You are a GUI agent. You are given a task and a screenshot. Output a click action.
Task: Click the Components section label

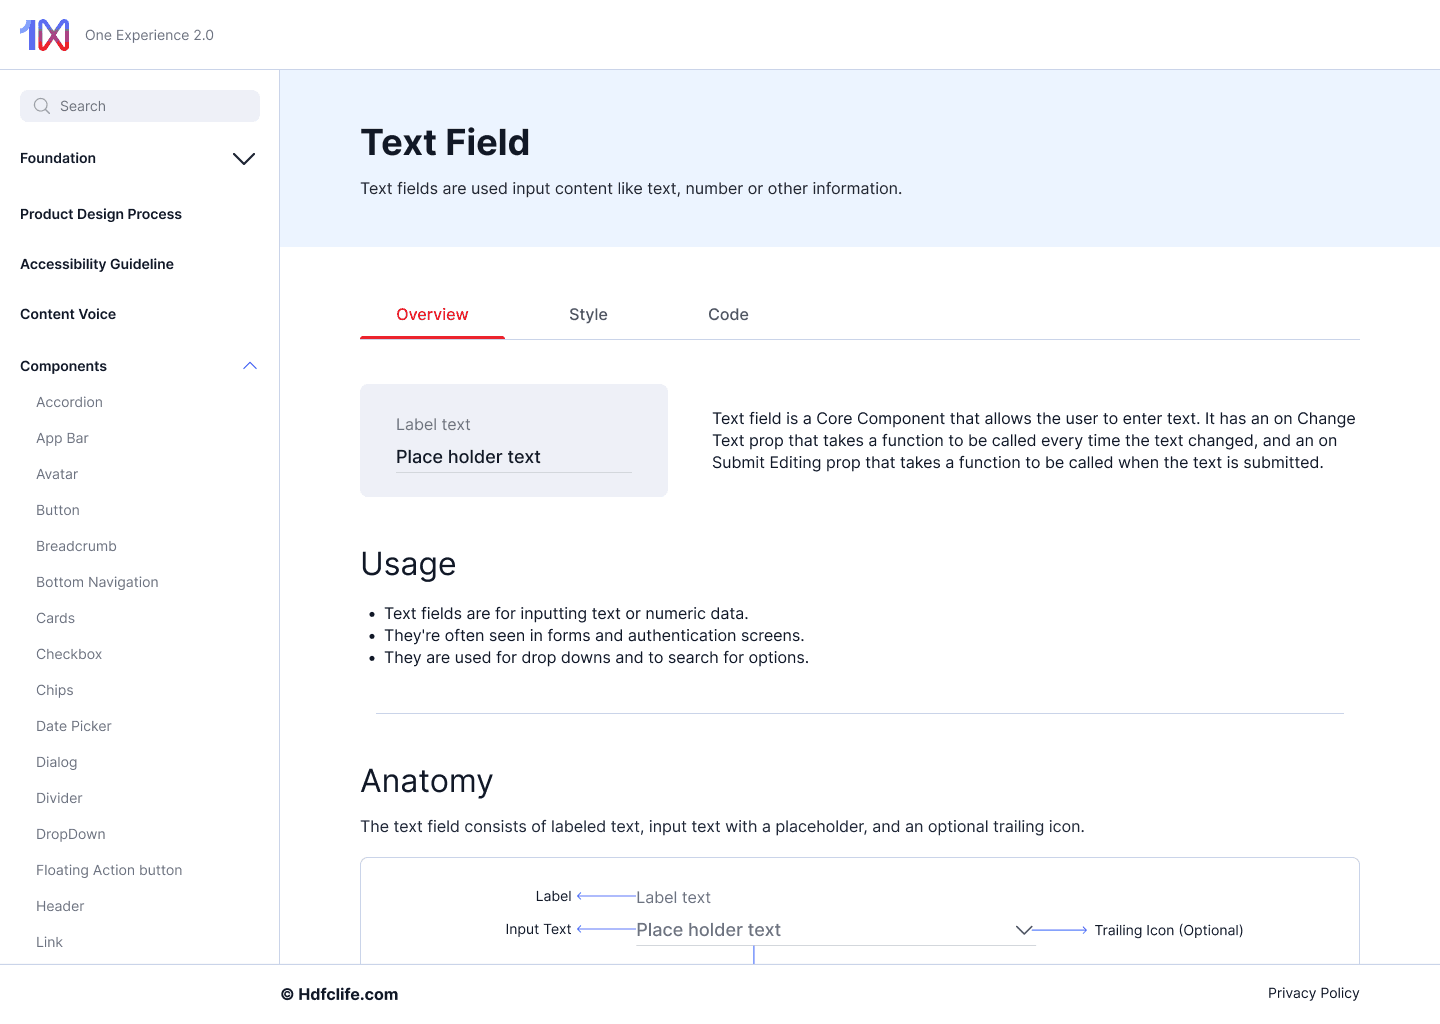[x=63, y=366]
